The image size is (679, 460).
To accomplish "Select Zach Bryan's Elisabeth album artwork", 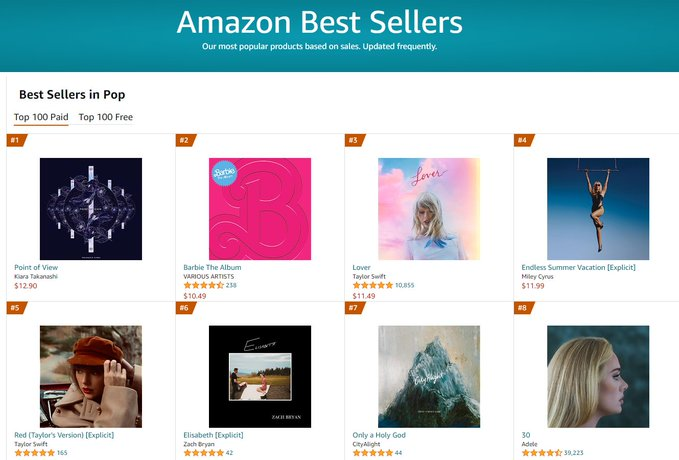I will coord(260,376).
